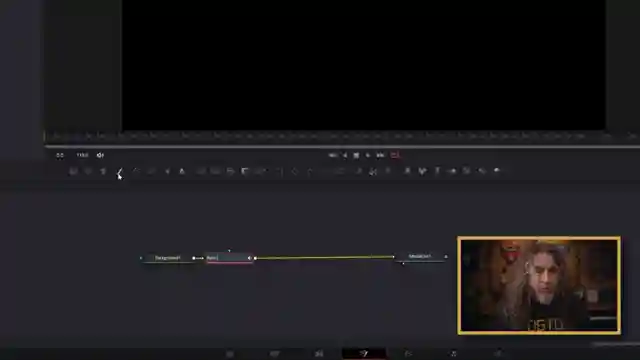This screenshot has height=360, width=640.
Task: Jump to the first frame of the clip
Action: (333, 155)
